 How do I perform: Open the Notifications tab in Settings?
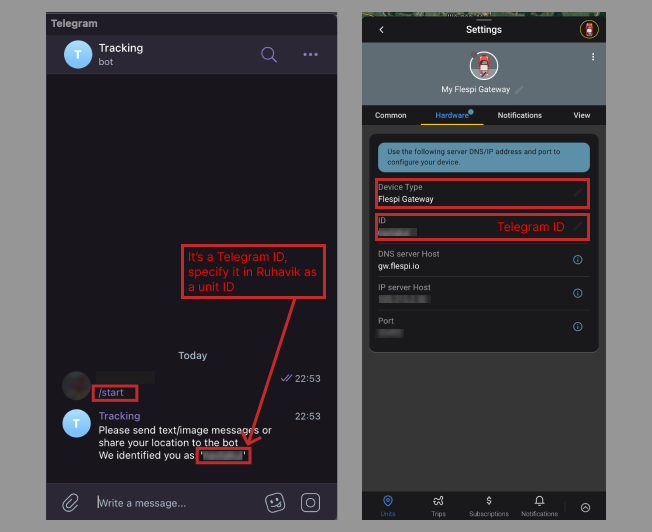tap(520, 115)
